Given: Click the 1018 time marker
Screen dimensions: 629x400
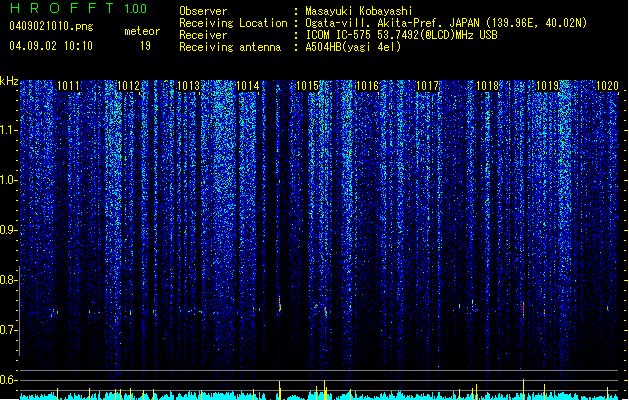Looking at the screenshot, I should pos(487,86).
